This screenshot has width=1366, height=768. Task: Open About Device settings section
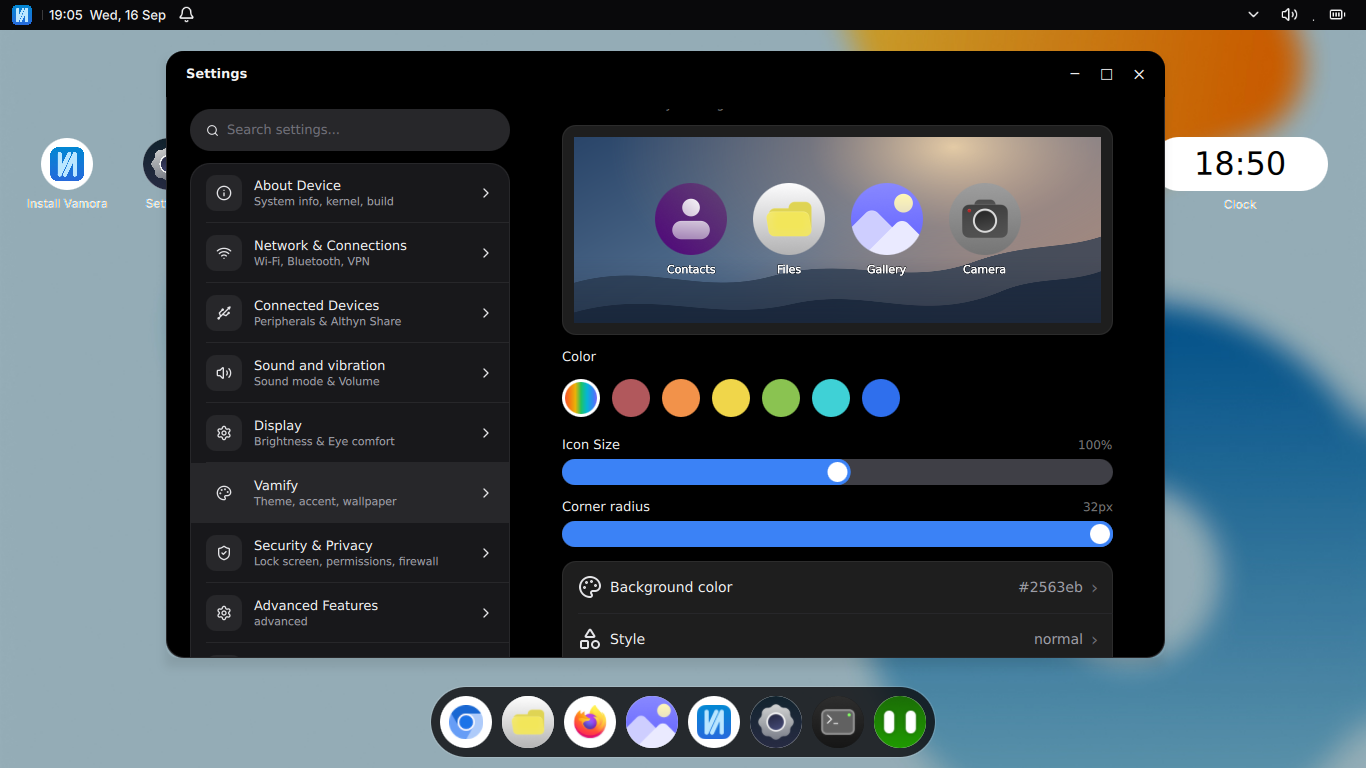click(350, 193)
